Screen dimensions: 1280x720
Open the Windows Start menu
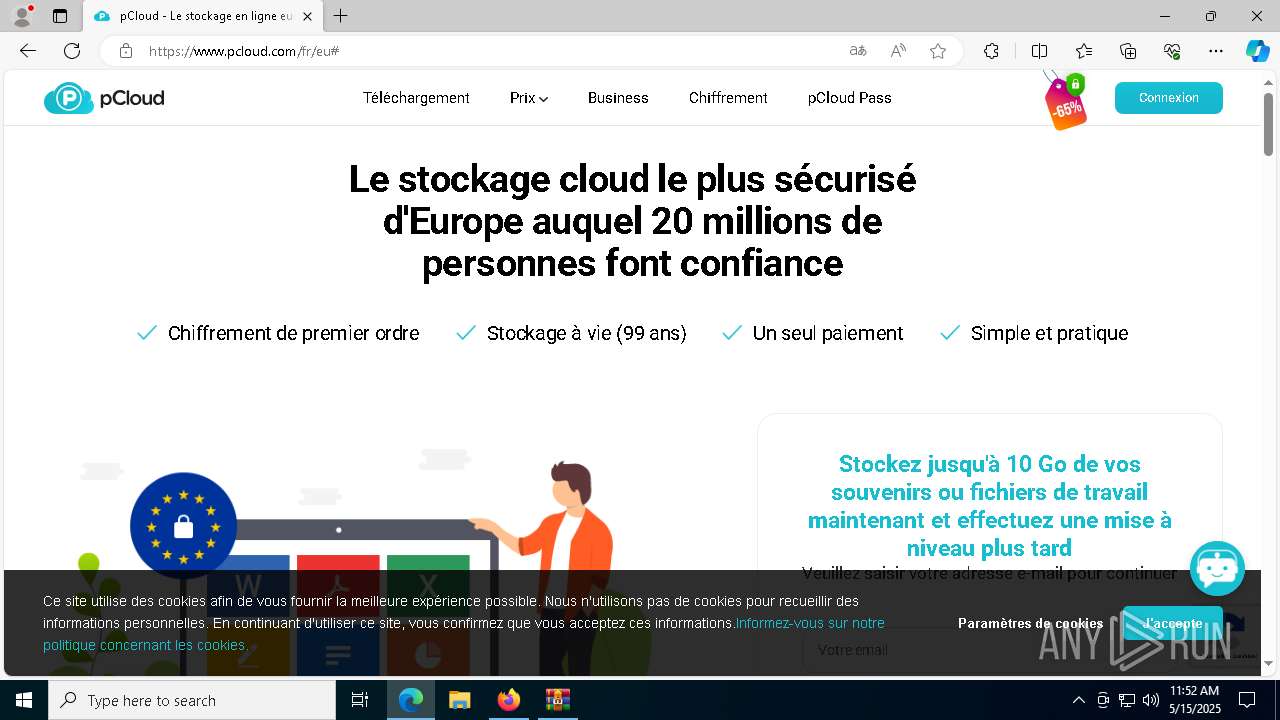24,700
